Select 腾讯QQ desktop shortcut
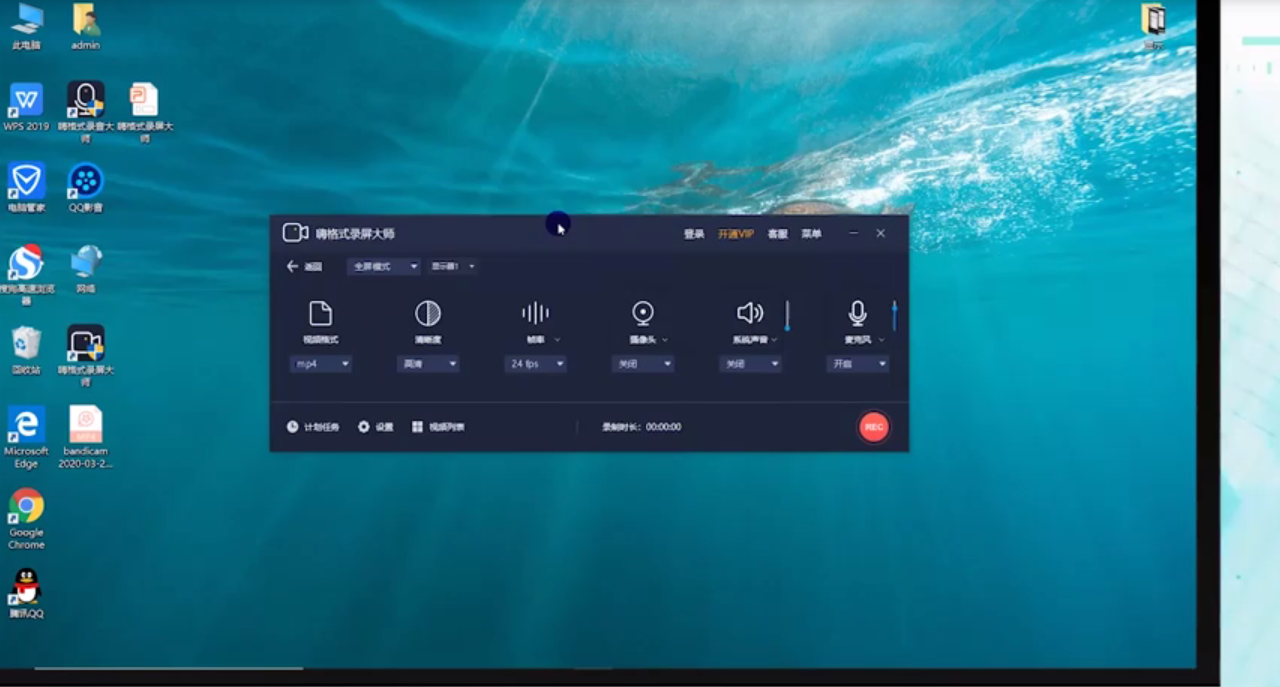 (x=26, y=594)
